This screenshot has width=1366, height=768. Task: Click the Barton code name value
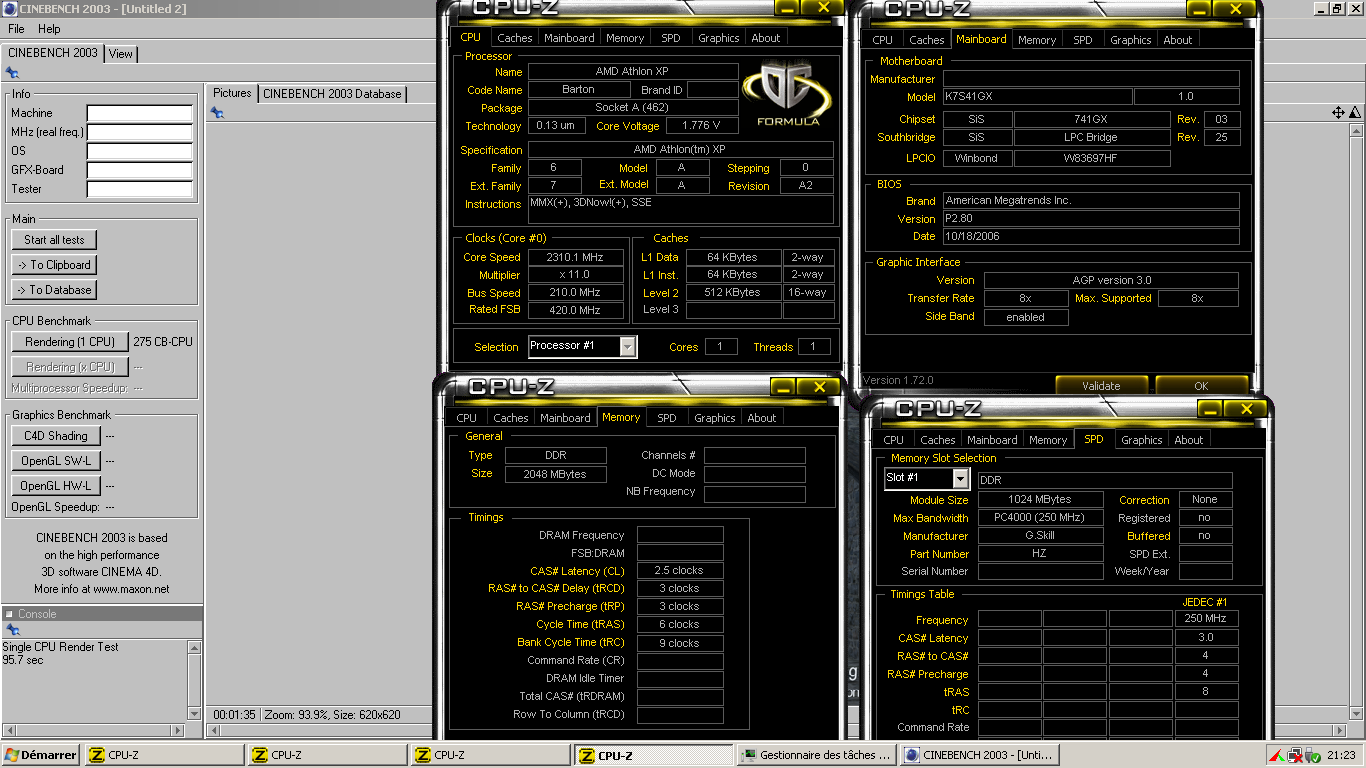578,90
